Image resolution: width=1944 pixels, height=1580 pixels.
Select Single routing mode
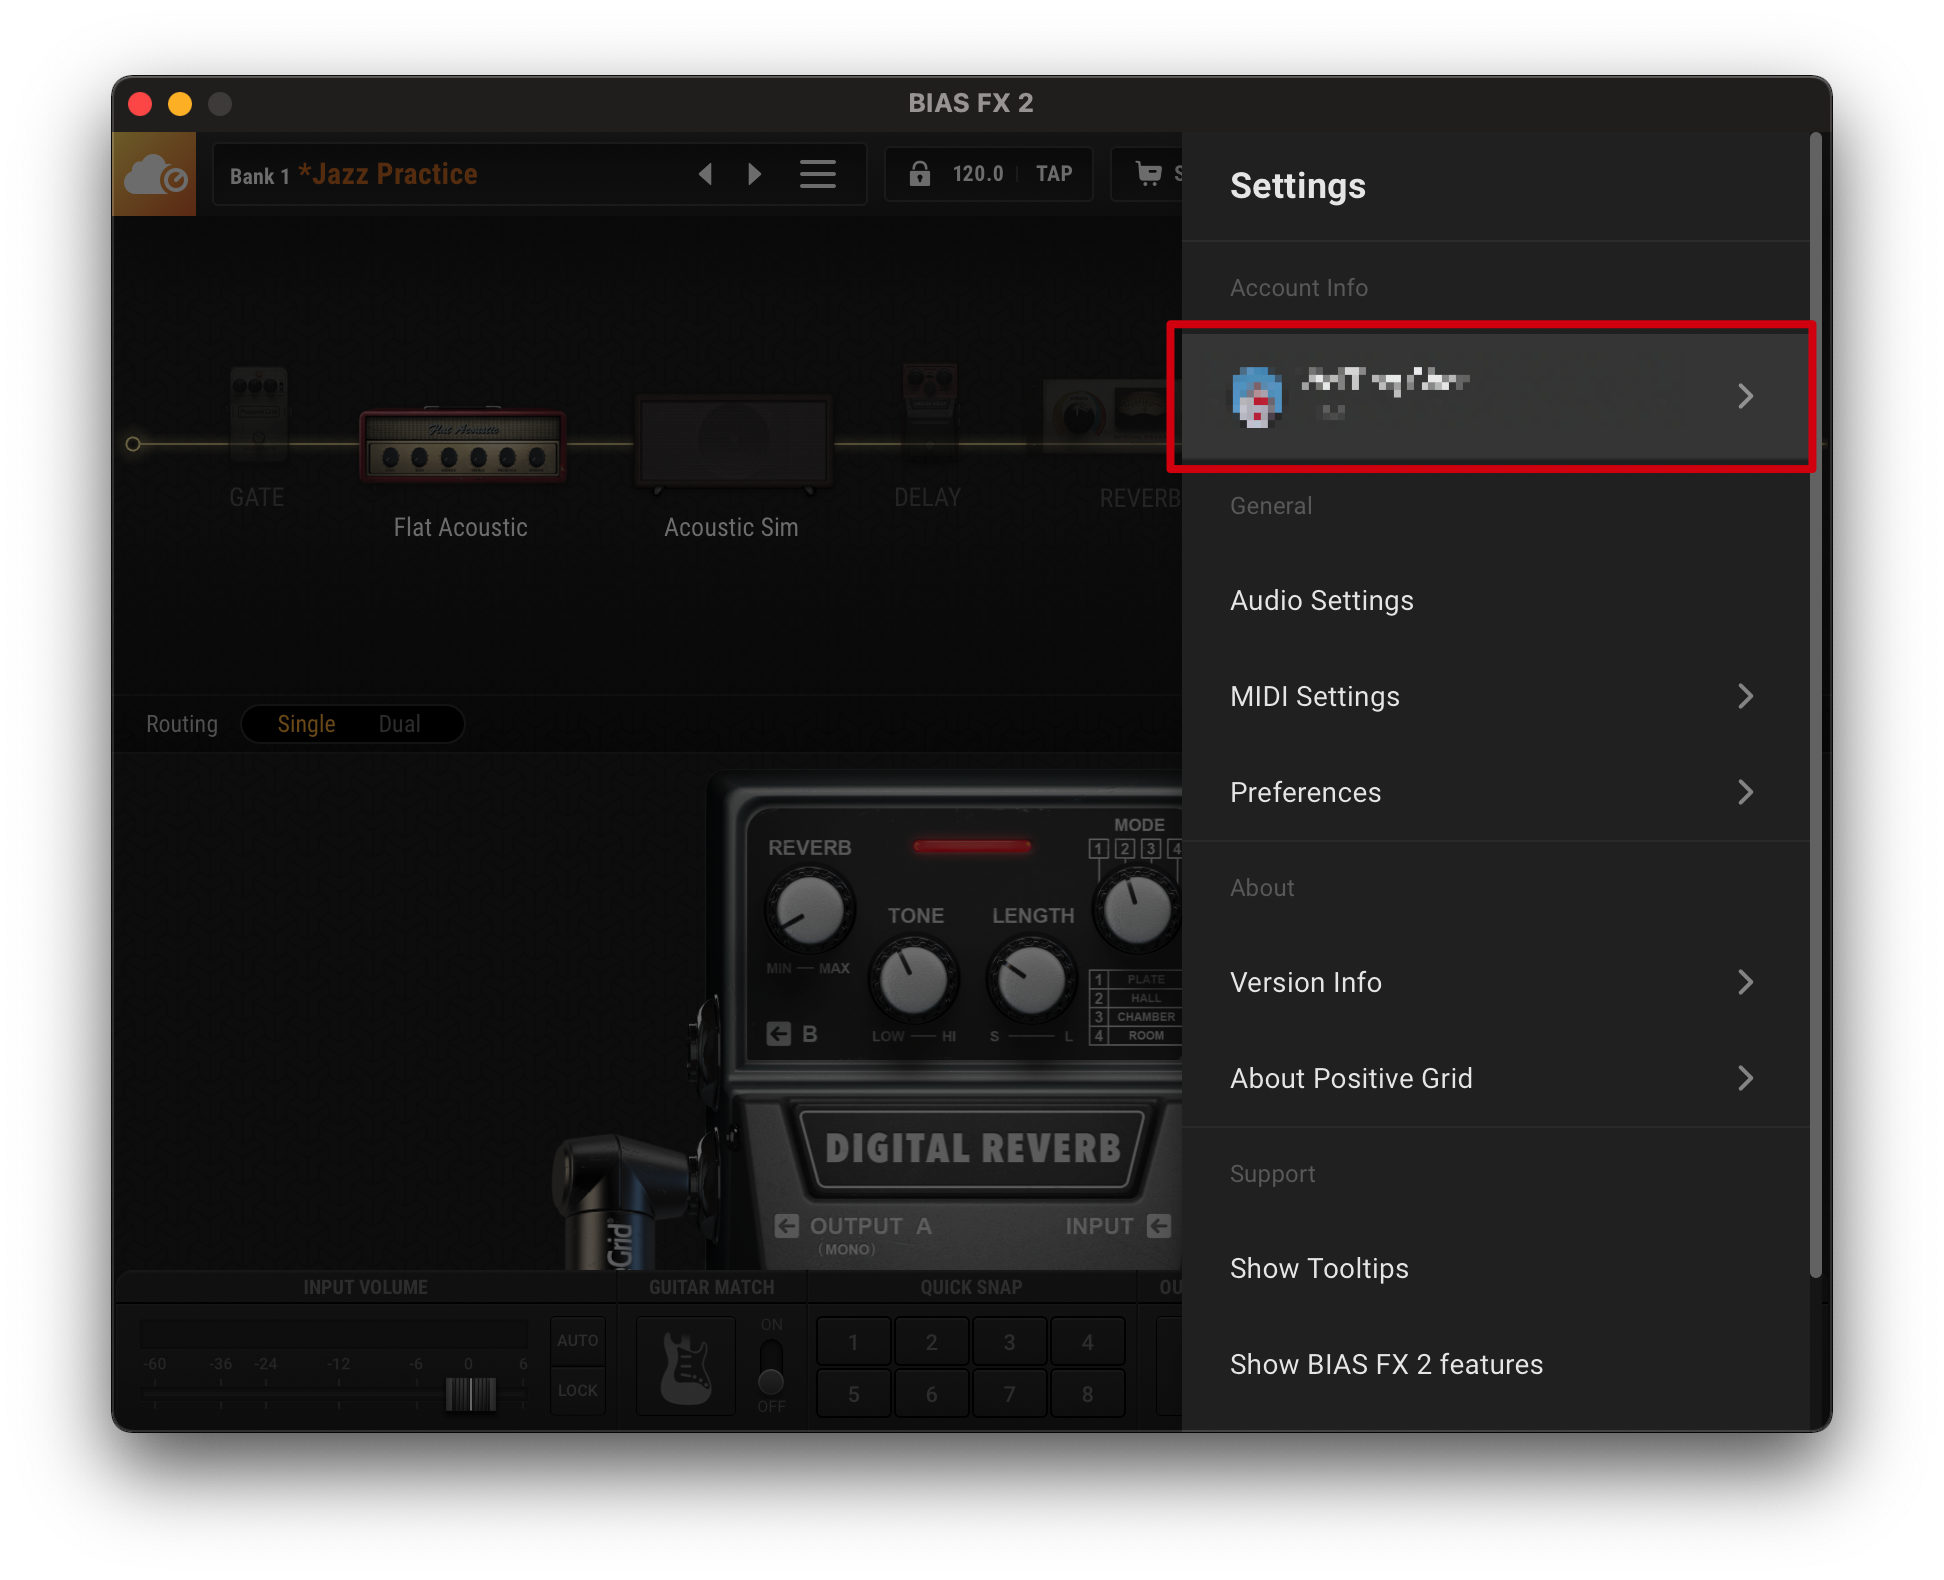click(306, 724)
